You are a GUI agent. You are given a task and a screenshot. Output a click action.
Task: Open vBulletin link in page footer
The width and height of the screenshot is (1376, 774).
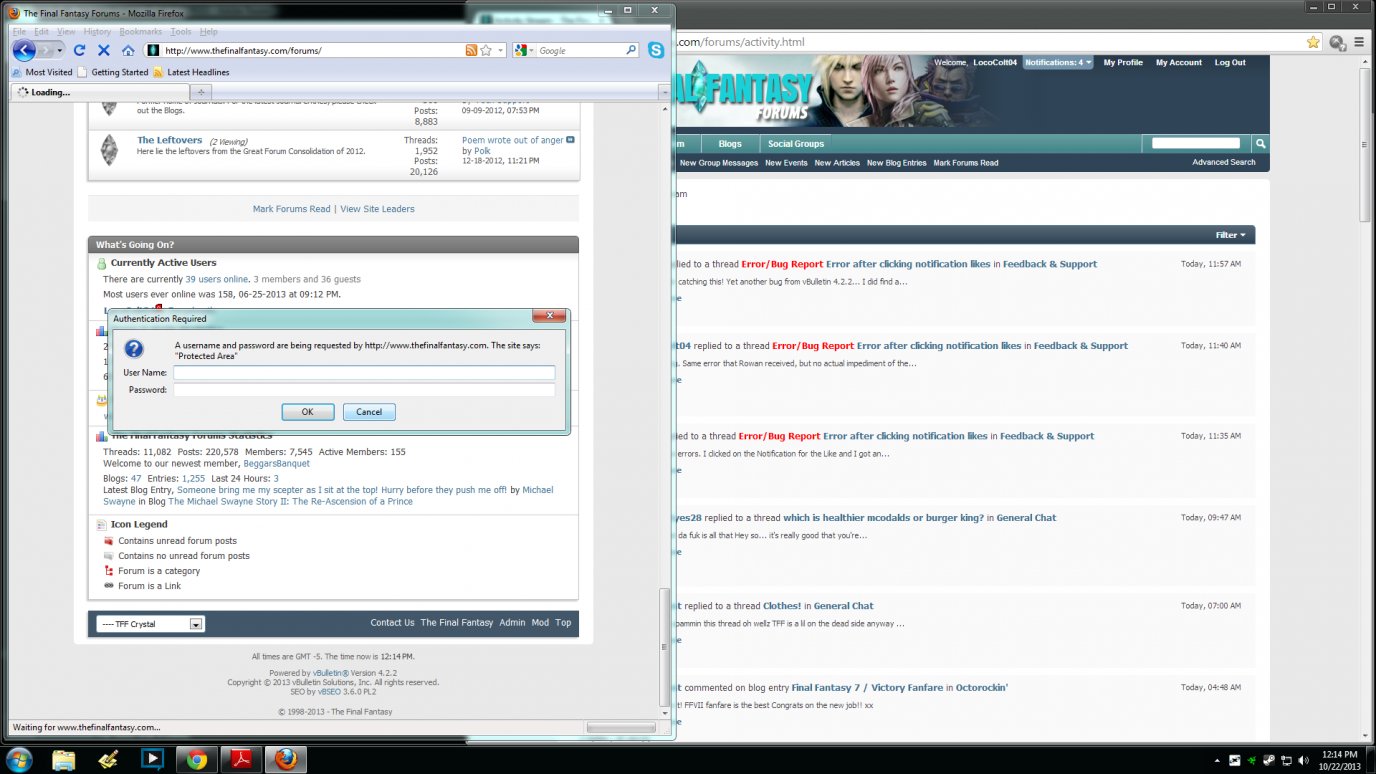331,673
